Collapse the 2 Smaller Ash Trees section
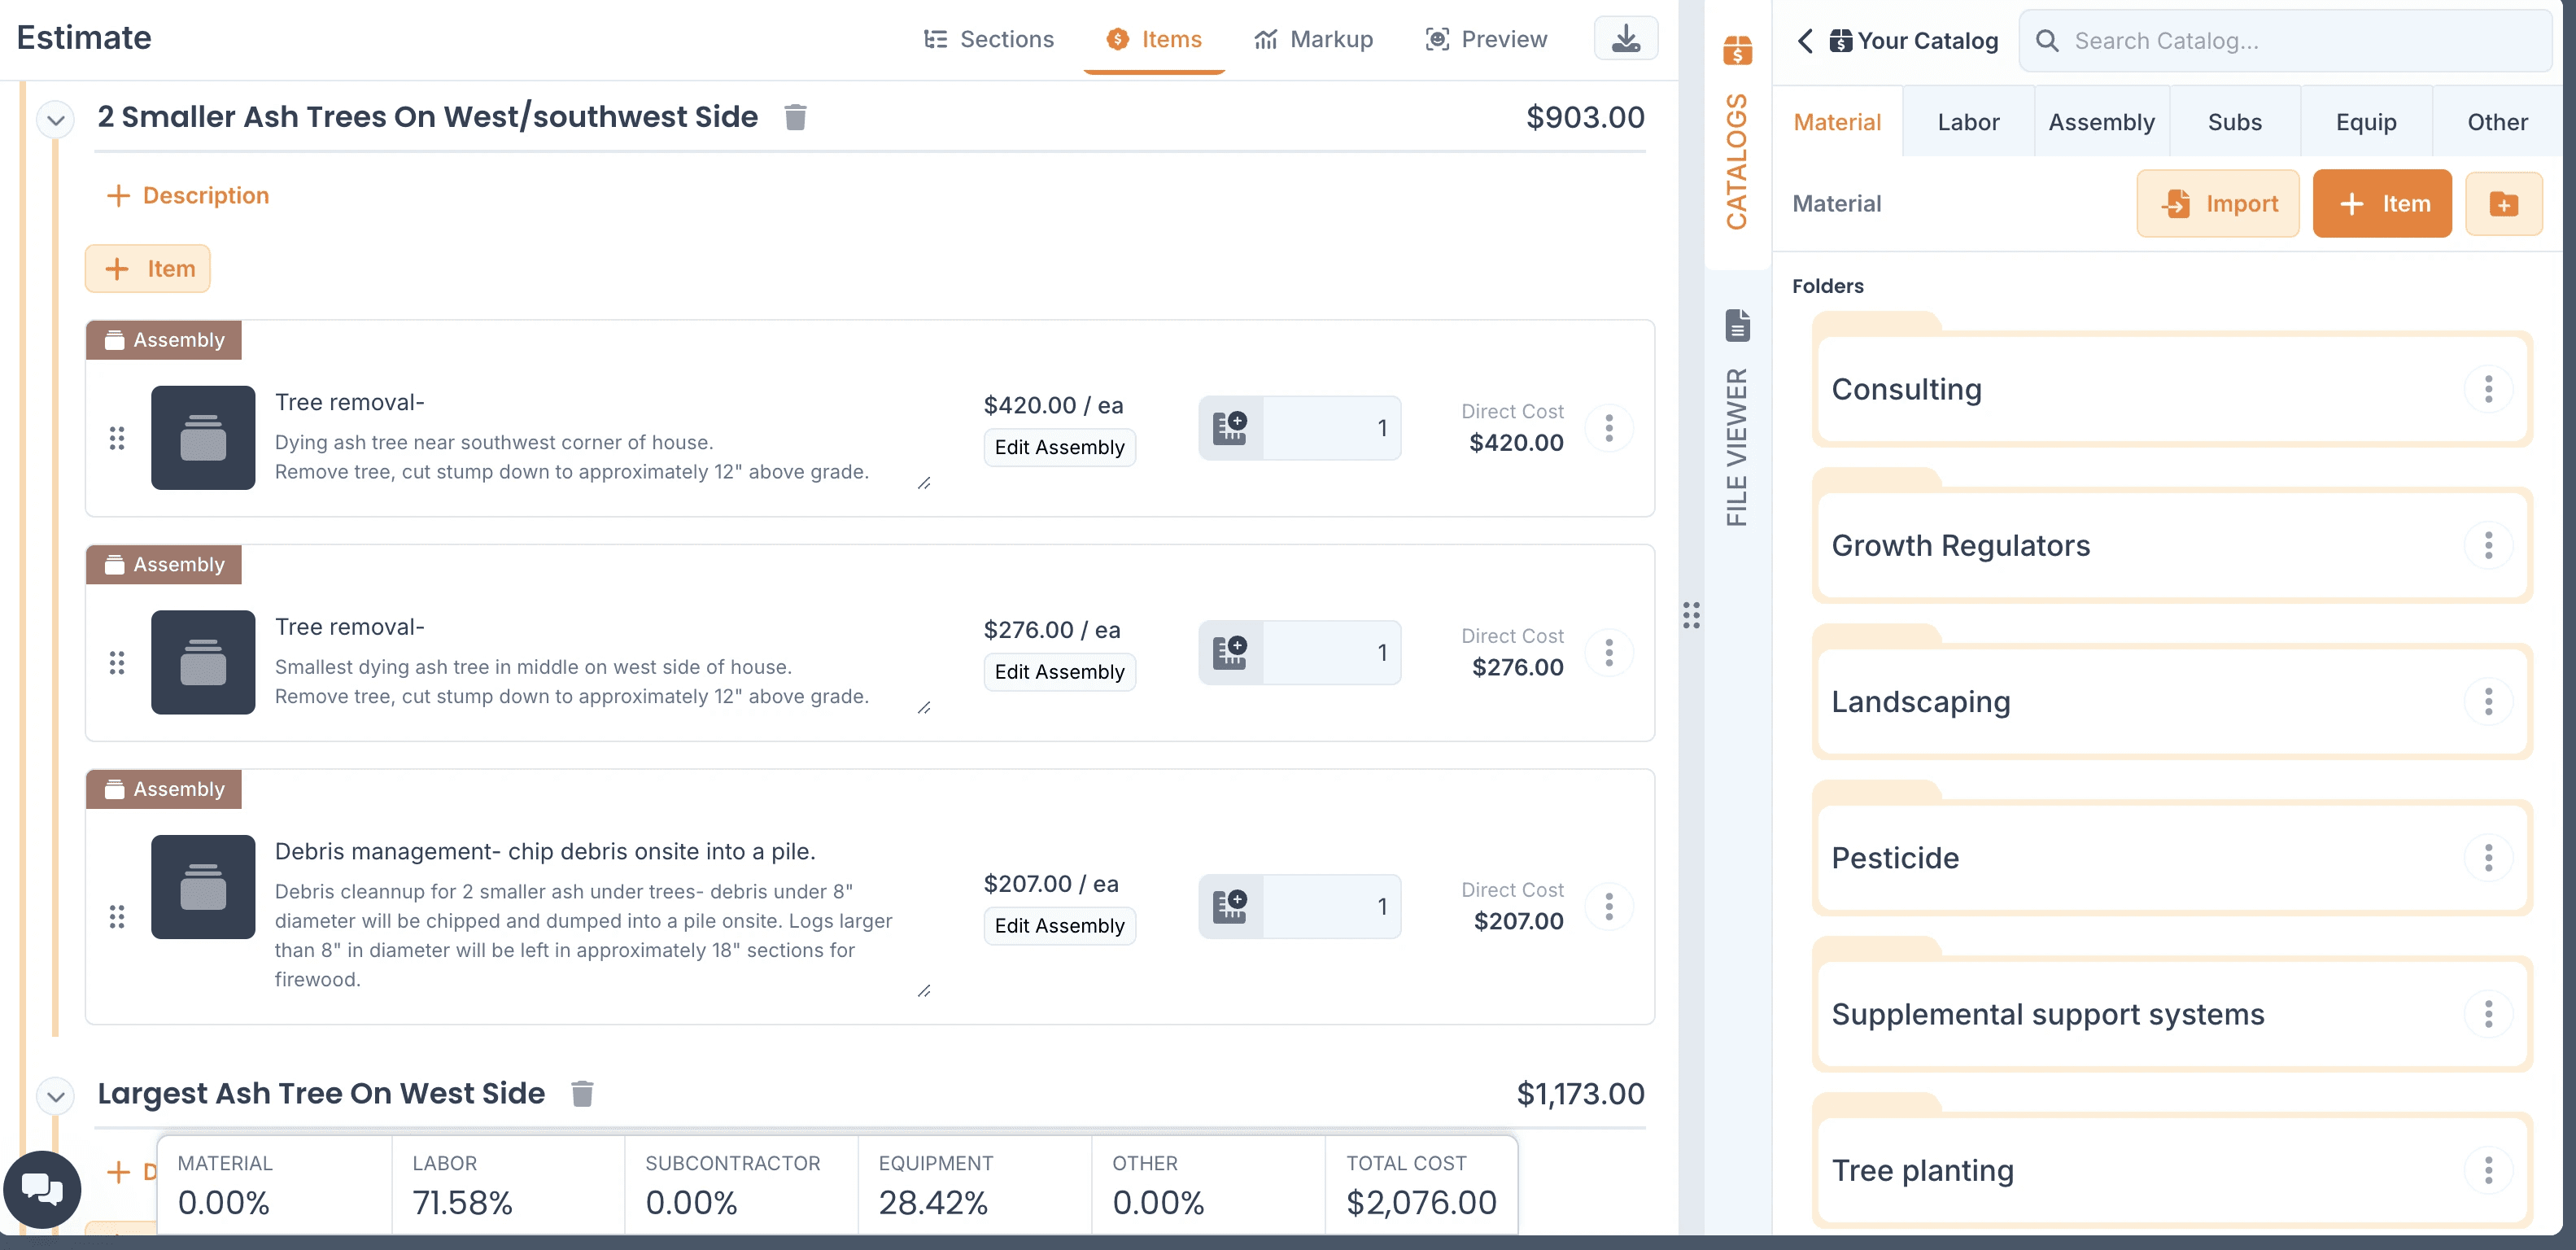2576x1250 pixels. (x=56, y=120)
